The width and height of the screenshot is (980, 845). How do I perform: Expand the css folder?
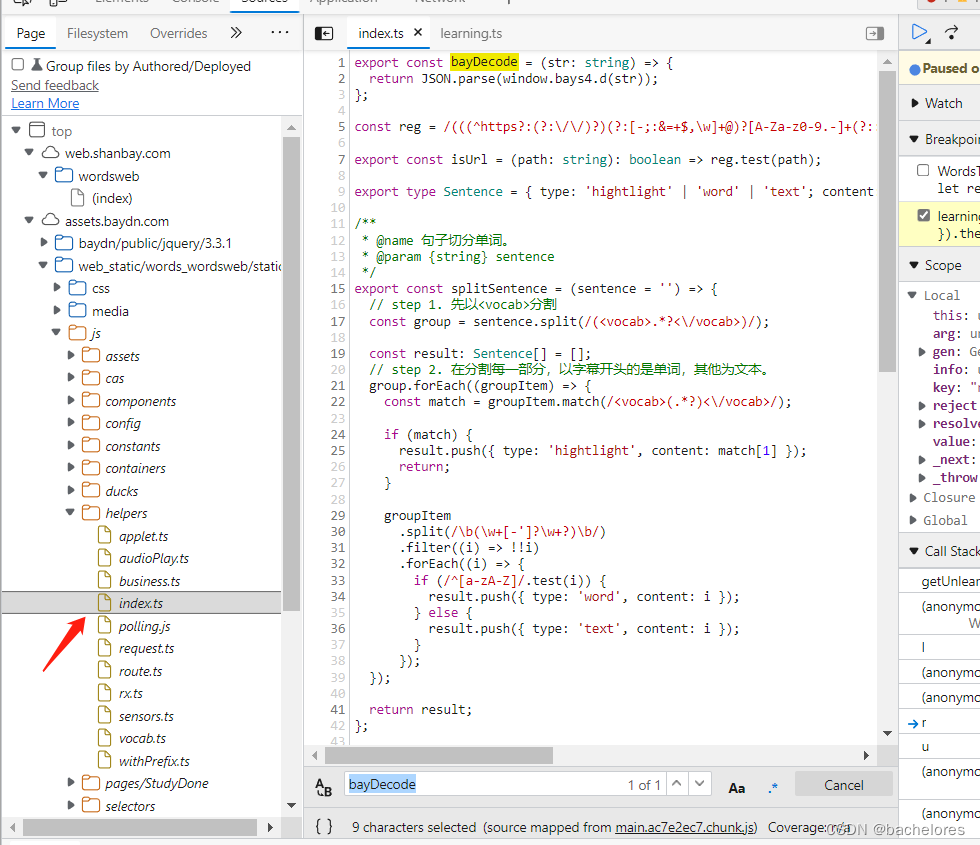(57, 288)
